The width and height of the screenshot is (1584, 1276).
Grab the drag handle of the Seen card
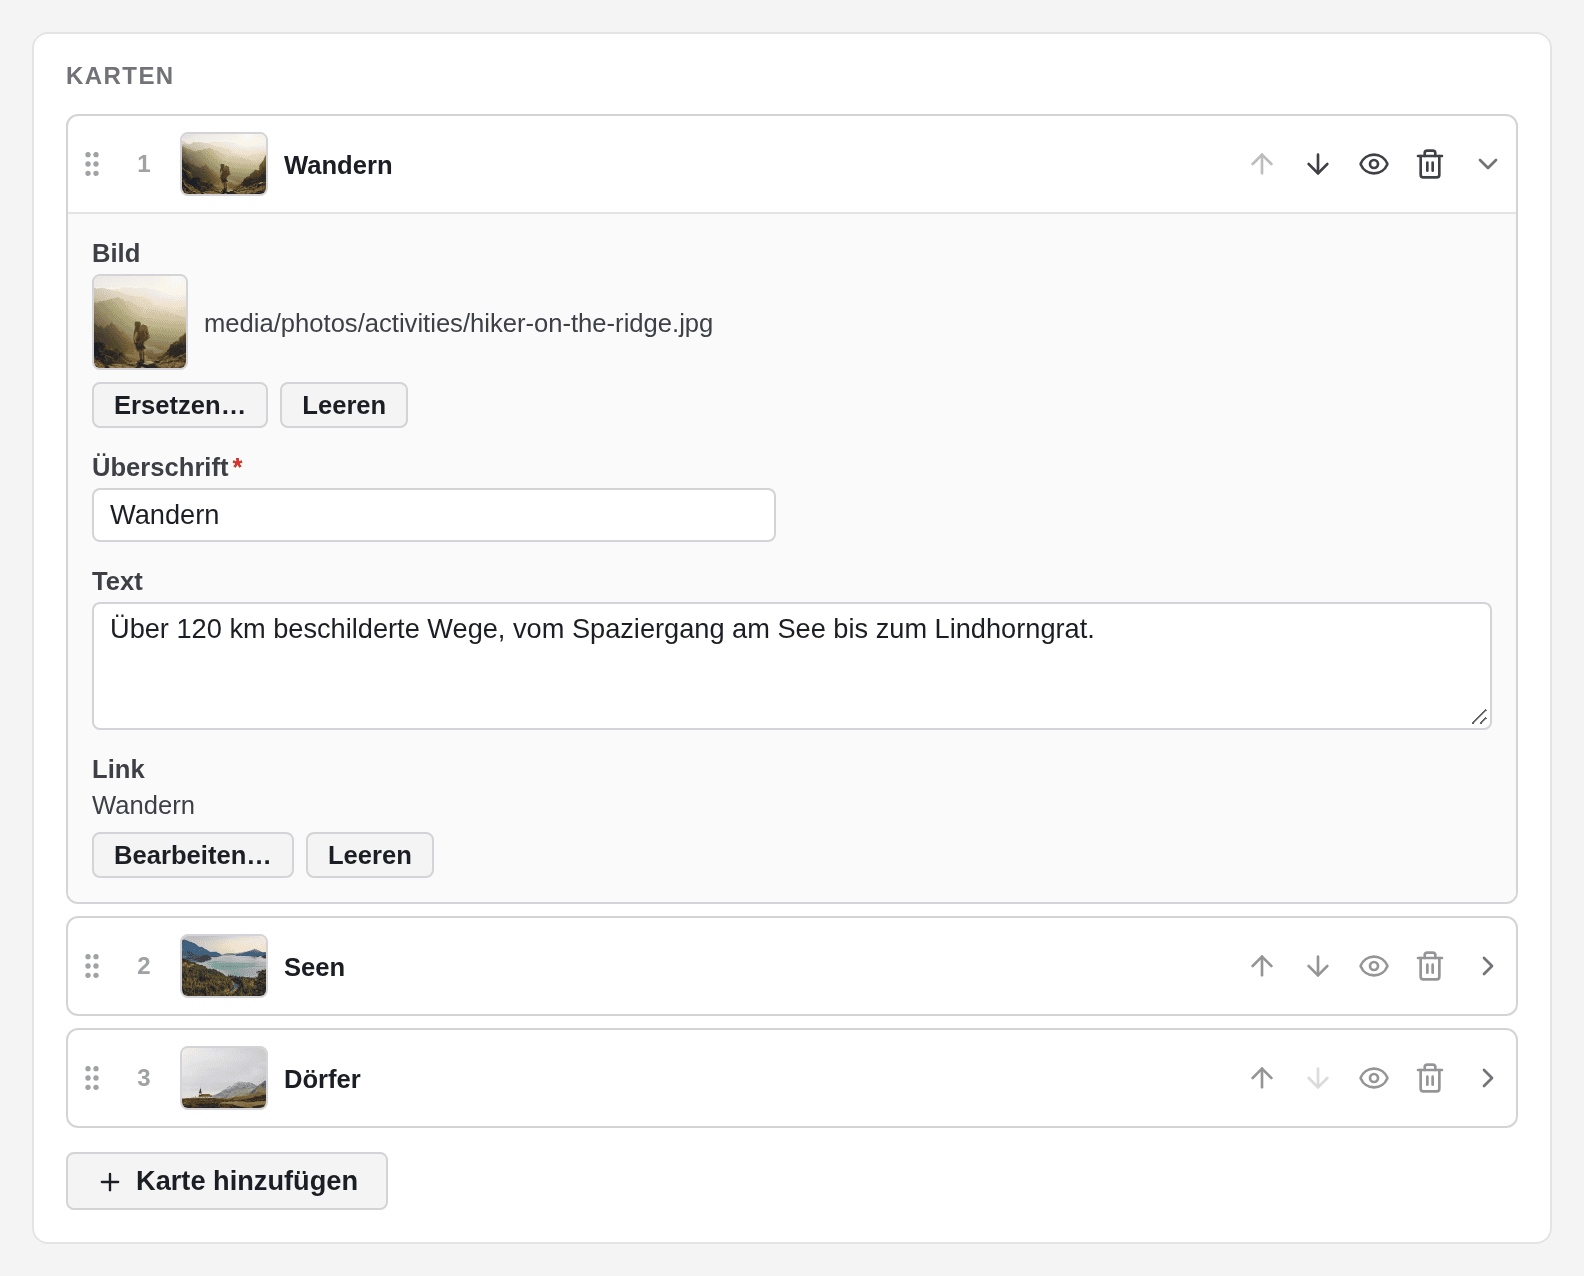click(92, 966)
